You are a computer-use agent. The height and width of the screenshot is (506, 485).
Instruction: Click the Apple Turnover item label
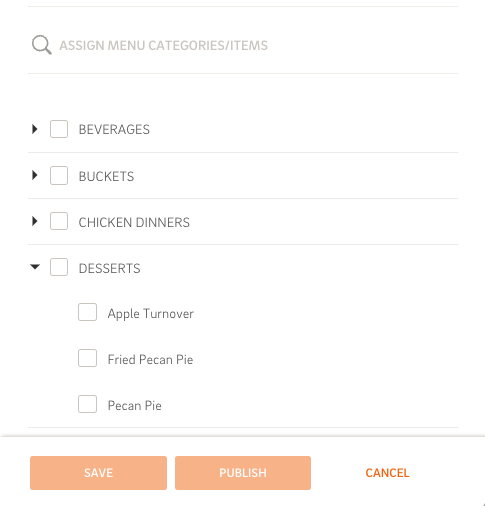pos(151,314)
